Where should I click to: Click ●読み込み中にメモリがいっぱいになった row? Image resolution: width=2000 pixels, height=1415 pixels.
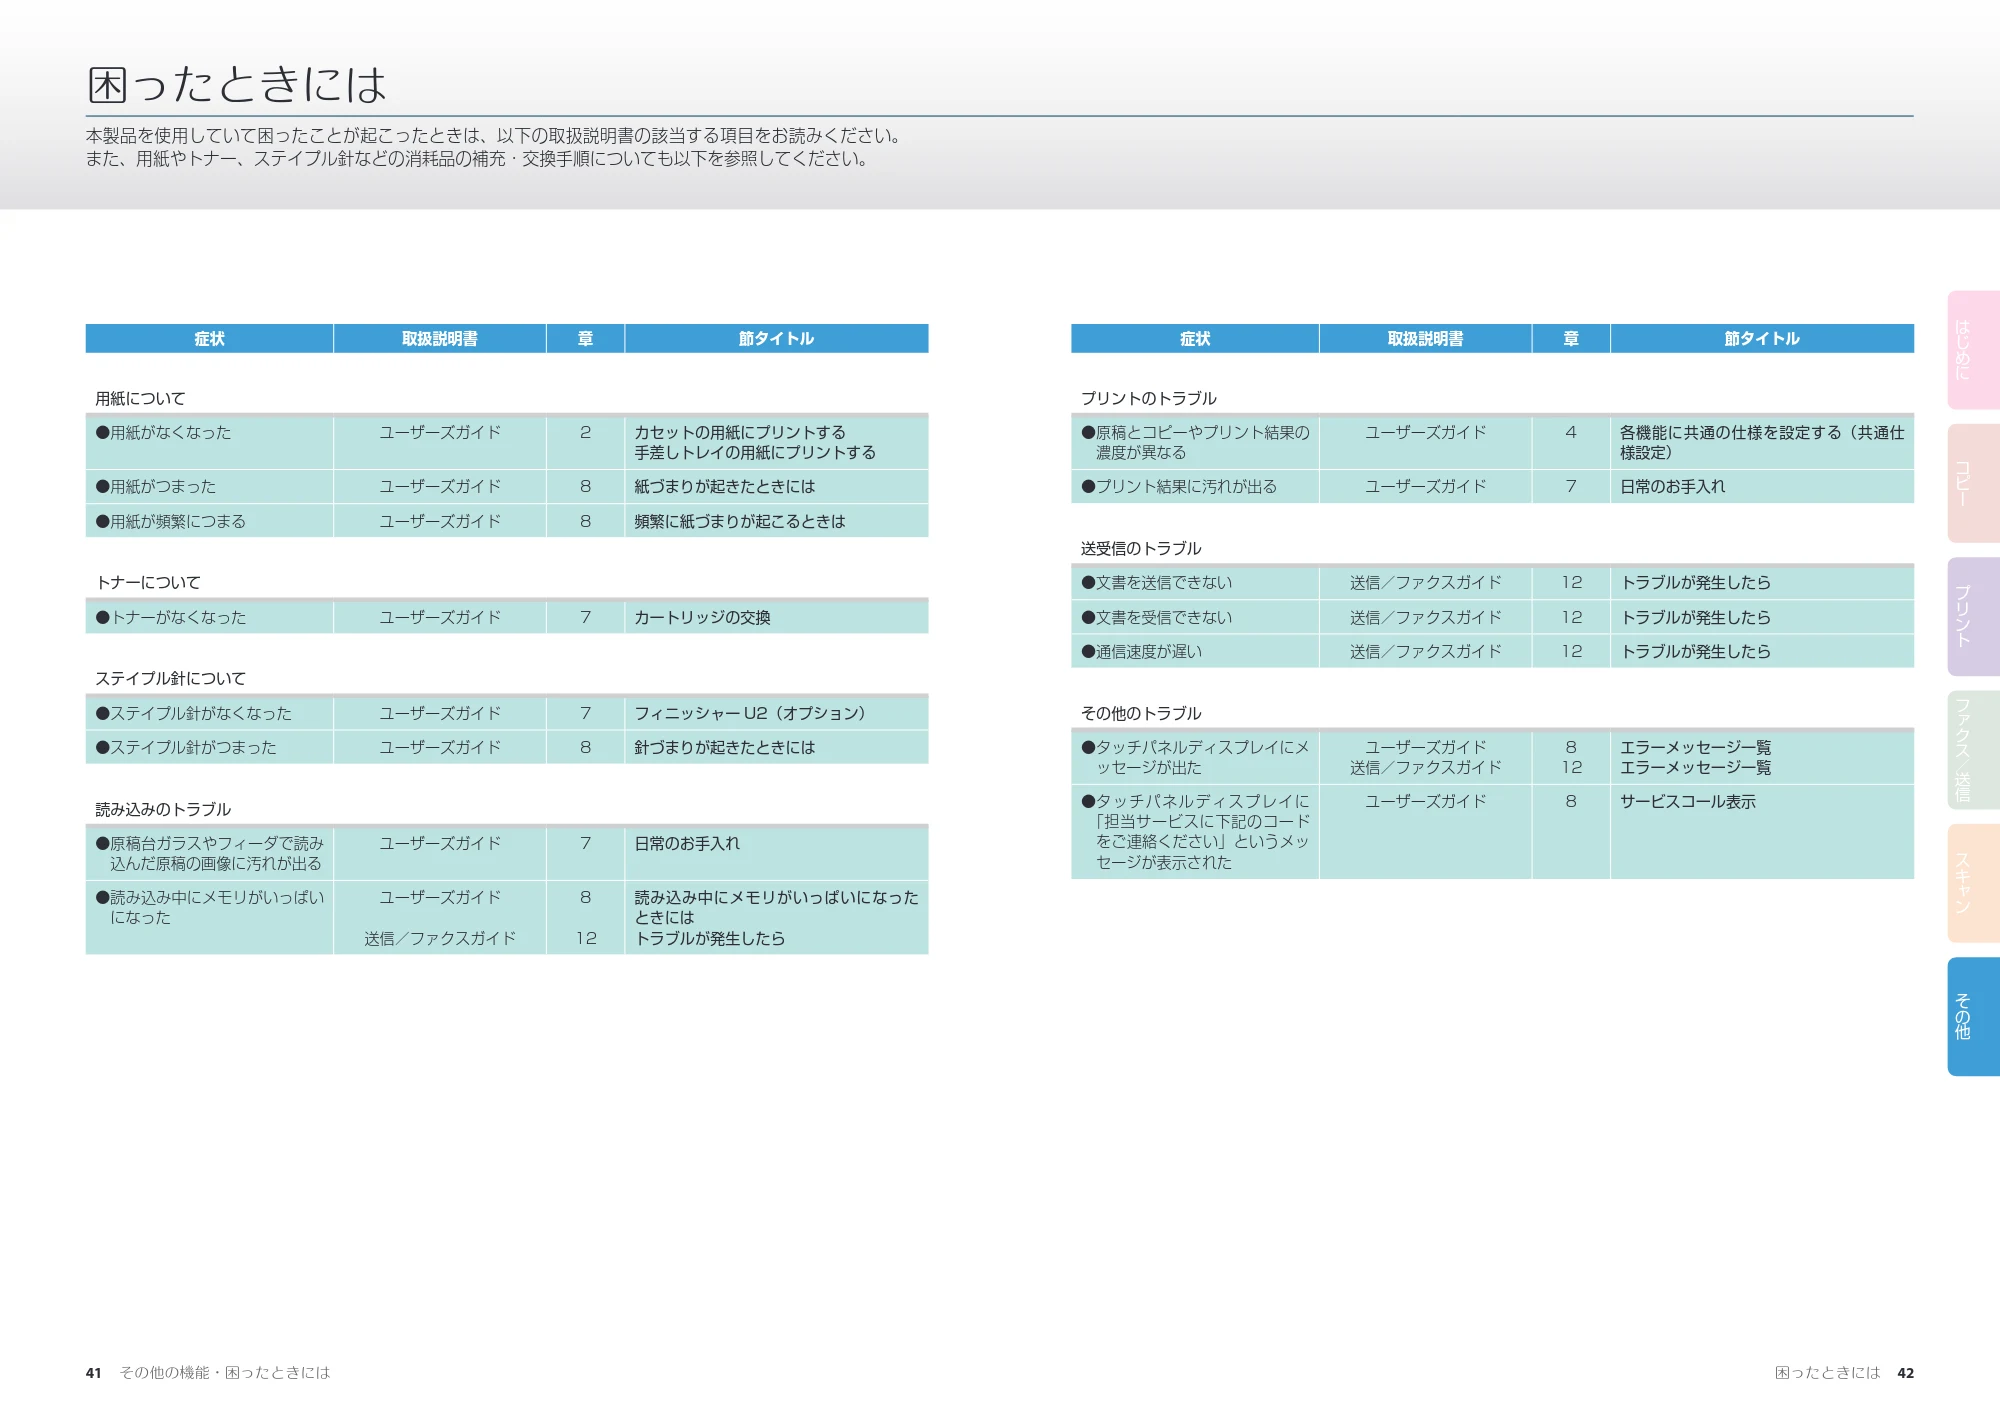tap(507, 917)
